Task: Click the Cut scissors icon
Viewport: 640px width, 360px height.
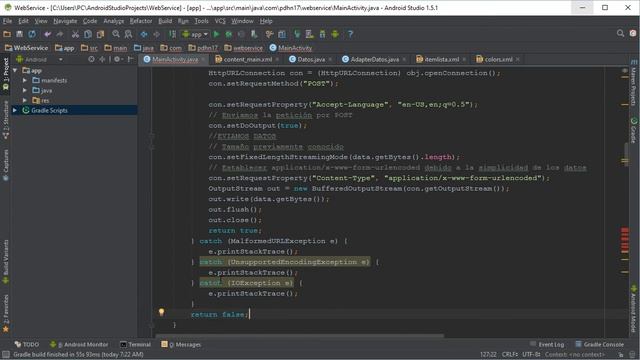Action: (75, 34)
